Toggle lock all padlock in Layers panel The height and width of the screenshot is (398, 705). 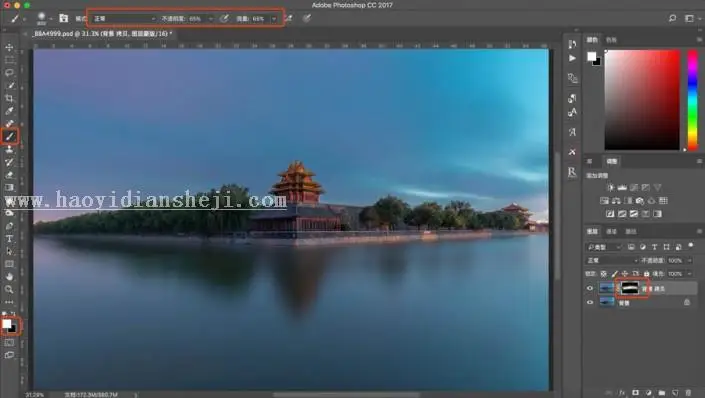(x=646, y=273)
